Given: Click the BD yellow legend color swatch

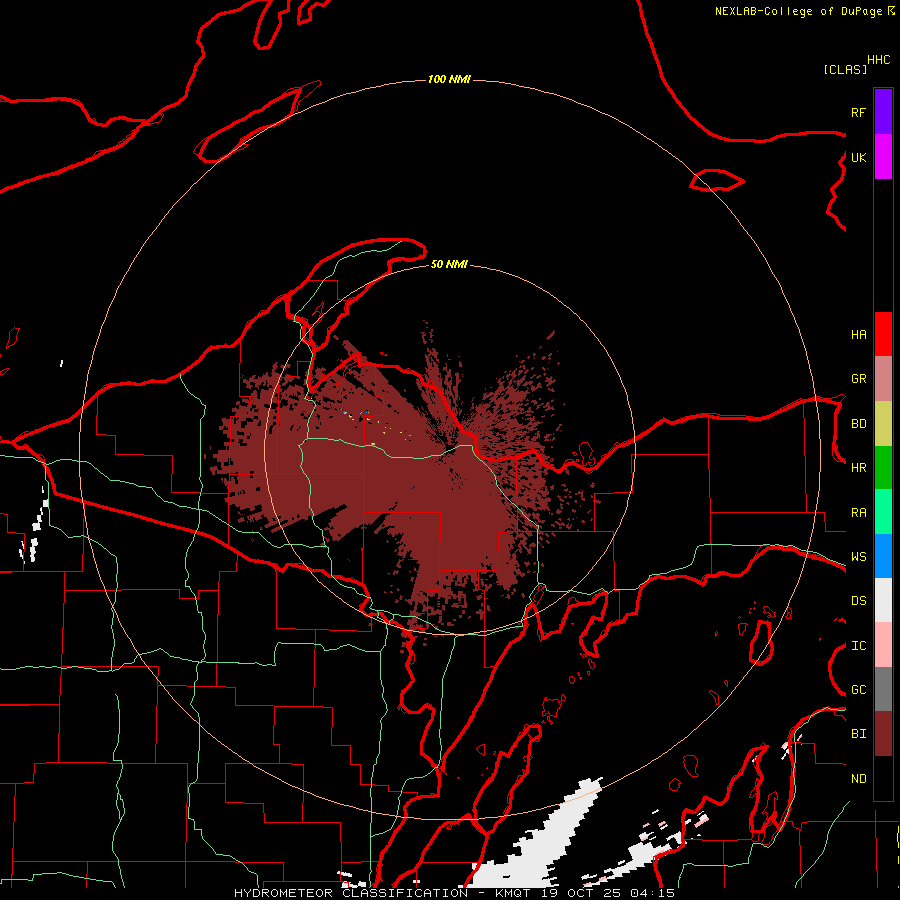Looking at the screenshot, I should (x=883, y=424).
